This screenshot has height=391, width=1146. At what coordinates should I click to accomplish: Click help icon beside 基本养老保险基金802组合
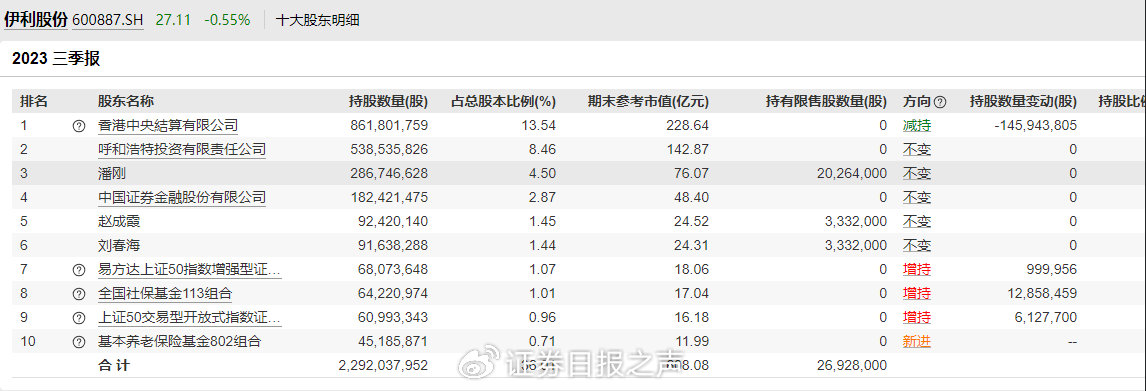[79, 341]
